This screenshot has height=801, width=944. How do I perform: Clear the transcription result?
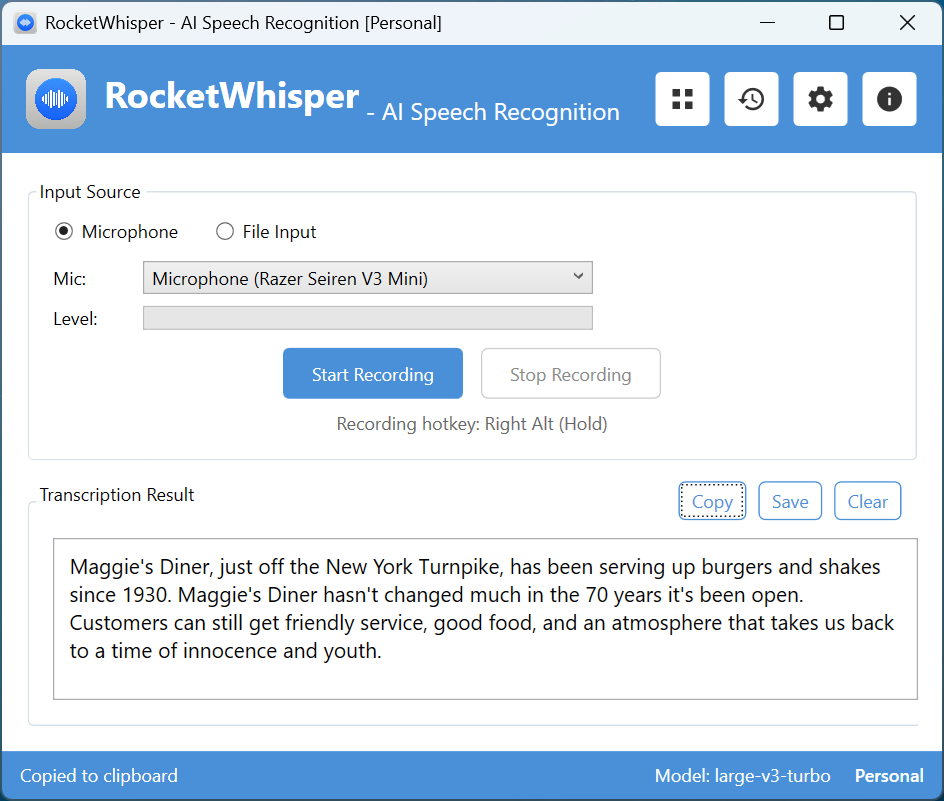868,500
